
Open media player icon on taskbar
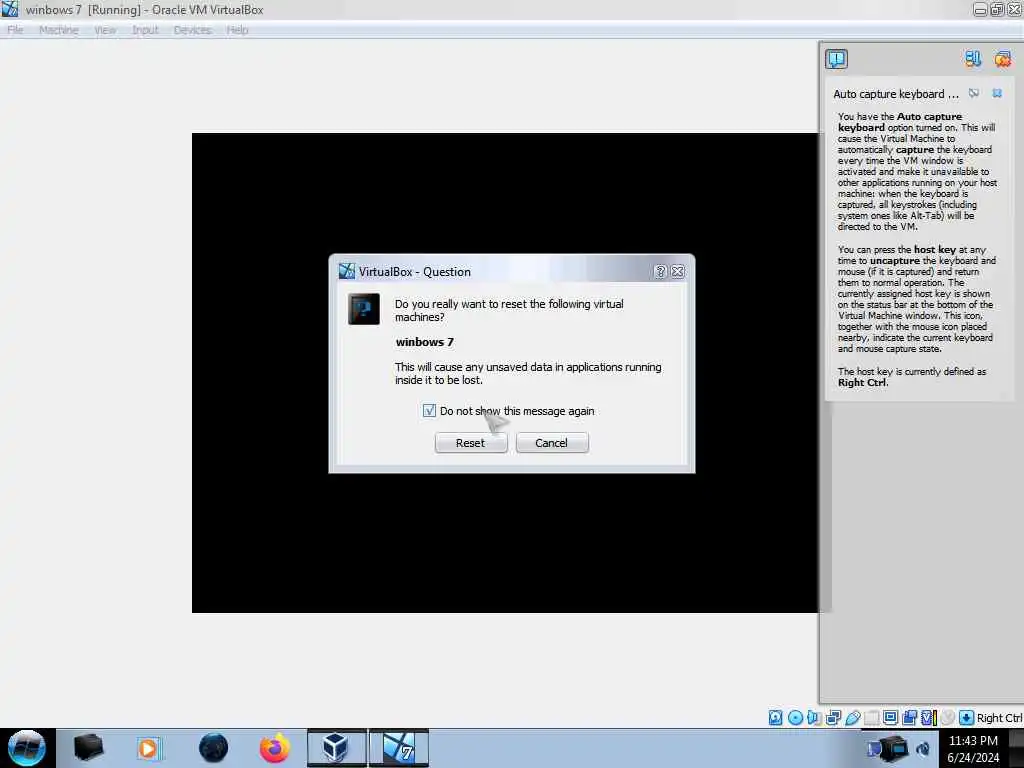coord(148,748)
